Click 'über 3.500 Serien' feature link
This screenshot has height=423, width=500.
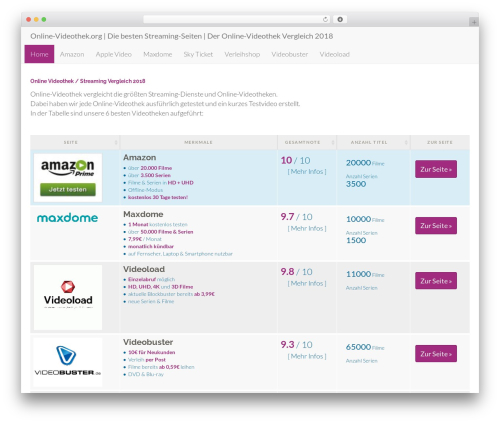point(149,175)
